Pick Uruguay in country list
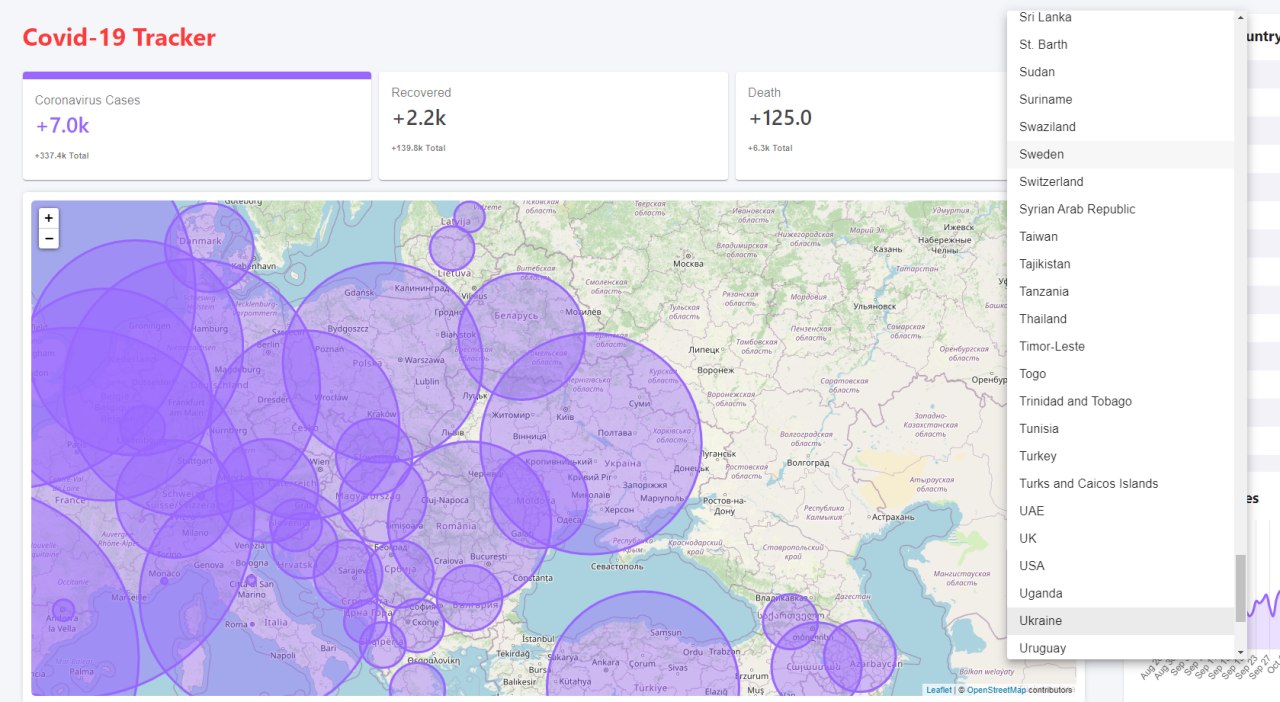The image size is (1280, 702). coord(1120,648)
